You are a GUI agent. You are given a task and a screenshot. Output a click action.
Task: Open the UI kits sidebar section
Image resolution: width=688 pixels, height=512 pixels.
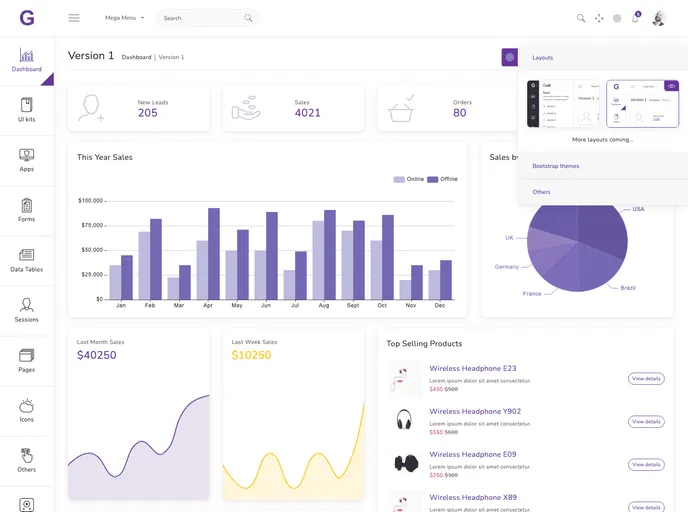pyautogui.click(x=27, y=110)
